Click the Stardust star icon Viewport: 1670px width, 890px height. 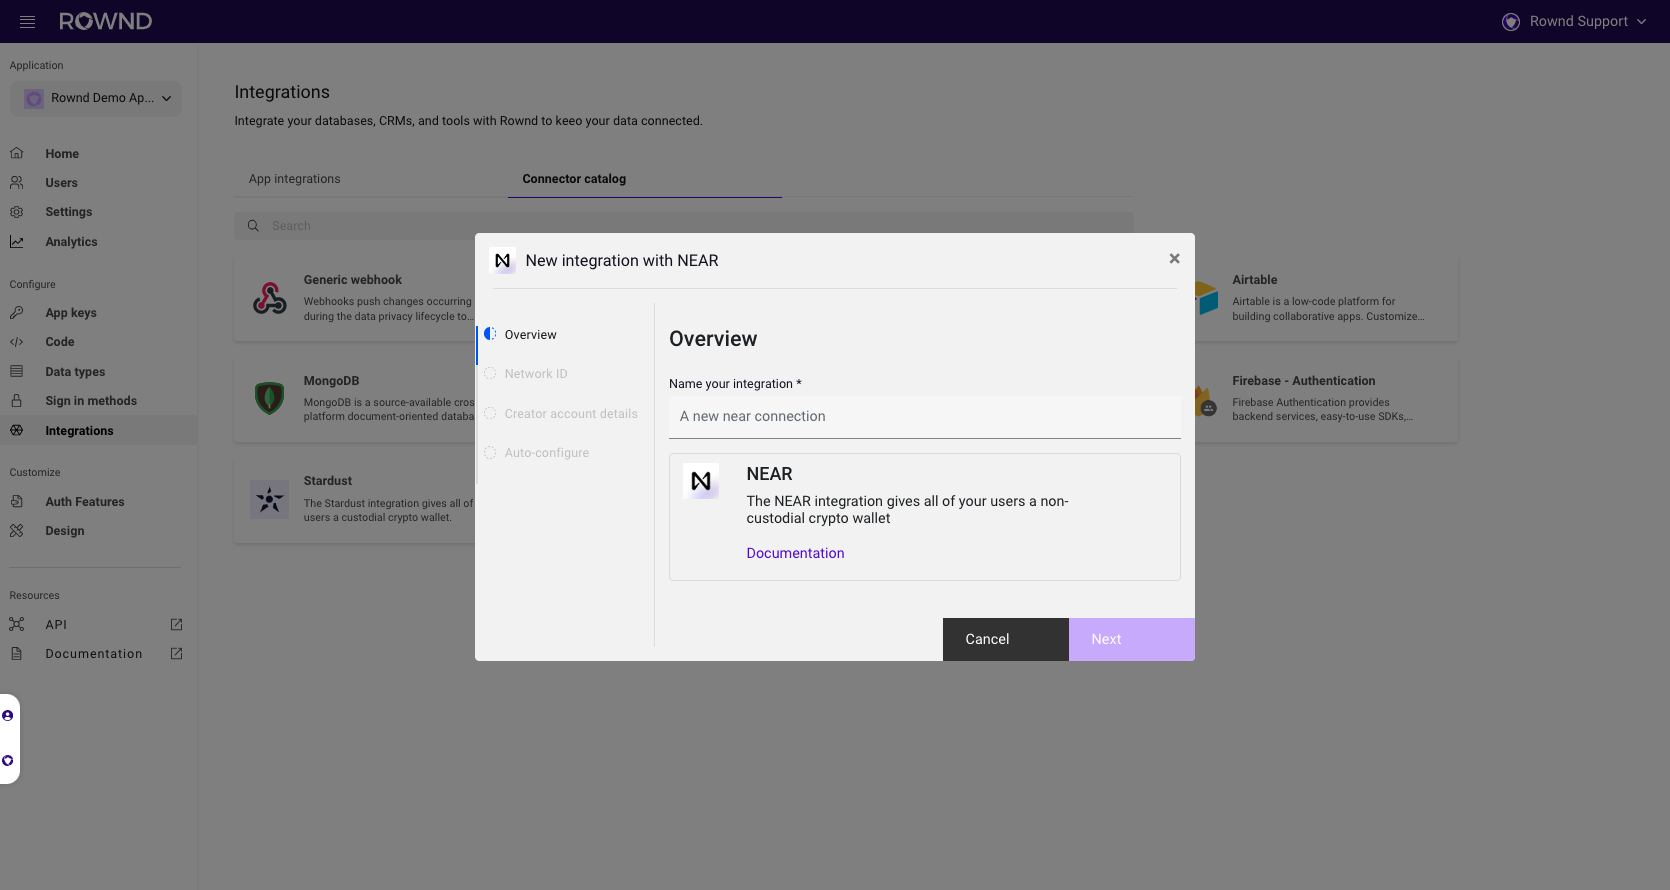pos(270,499)
